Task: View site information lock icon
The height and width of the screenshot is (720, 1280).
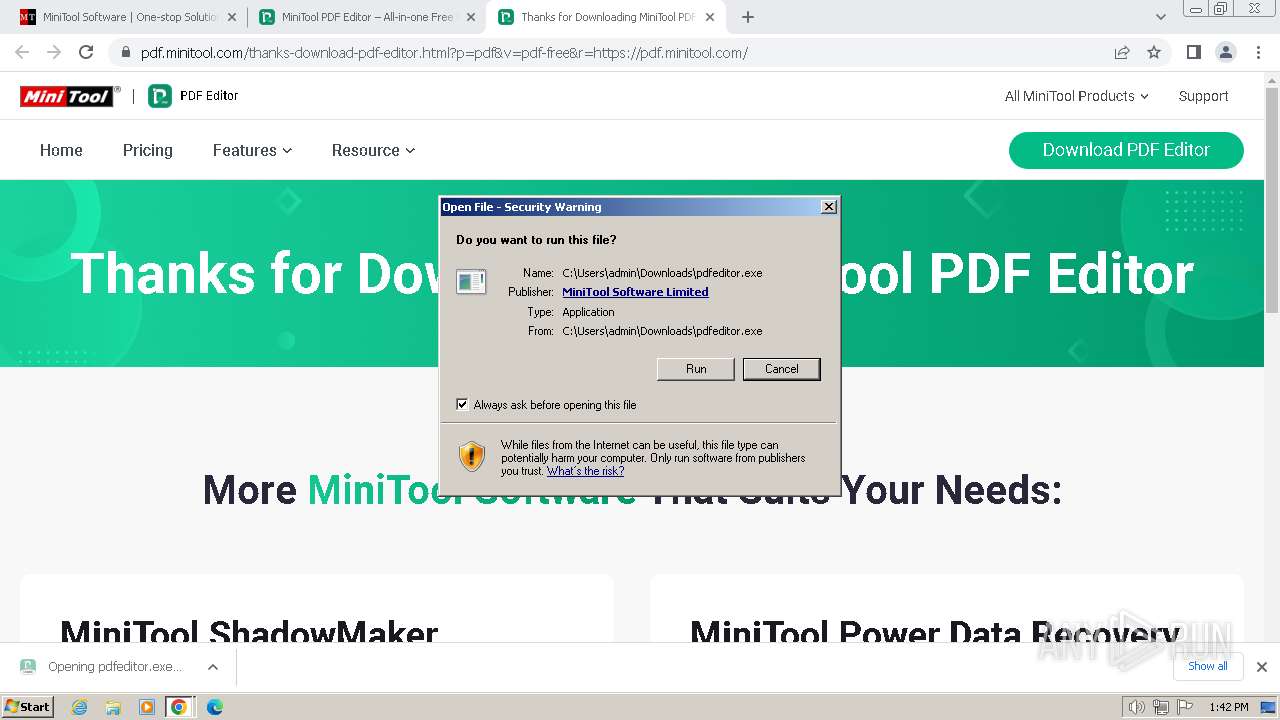Action: [x=125, y=53]
